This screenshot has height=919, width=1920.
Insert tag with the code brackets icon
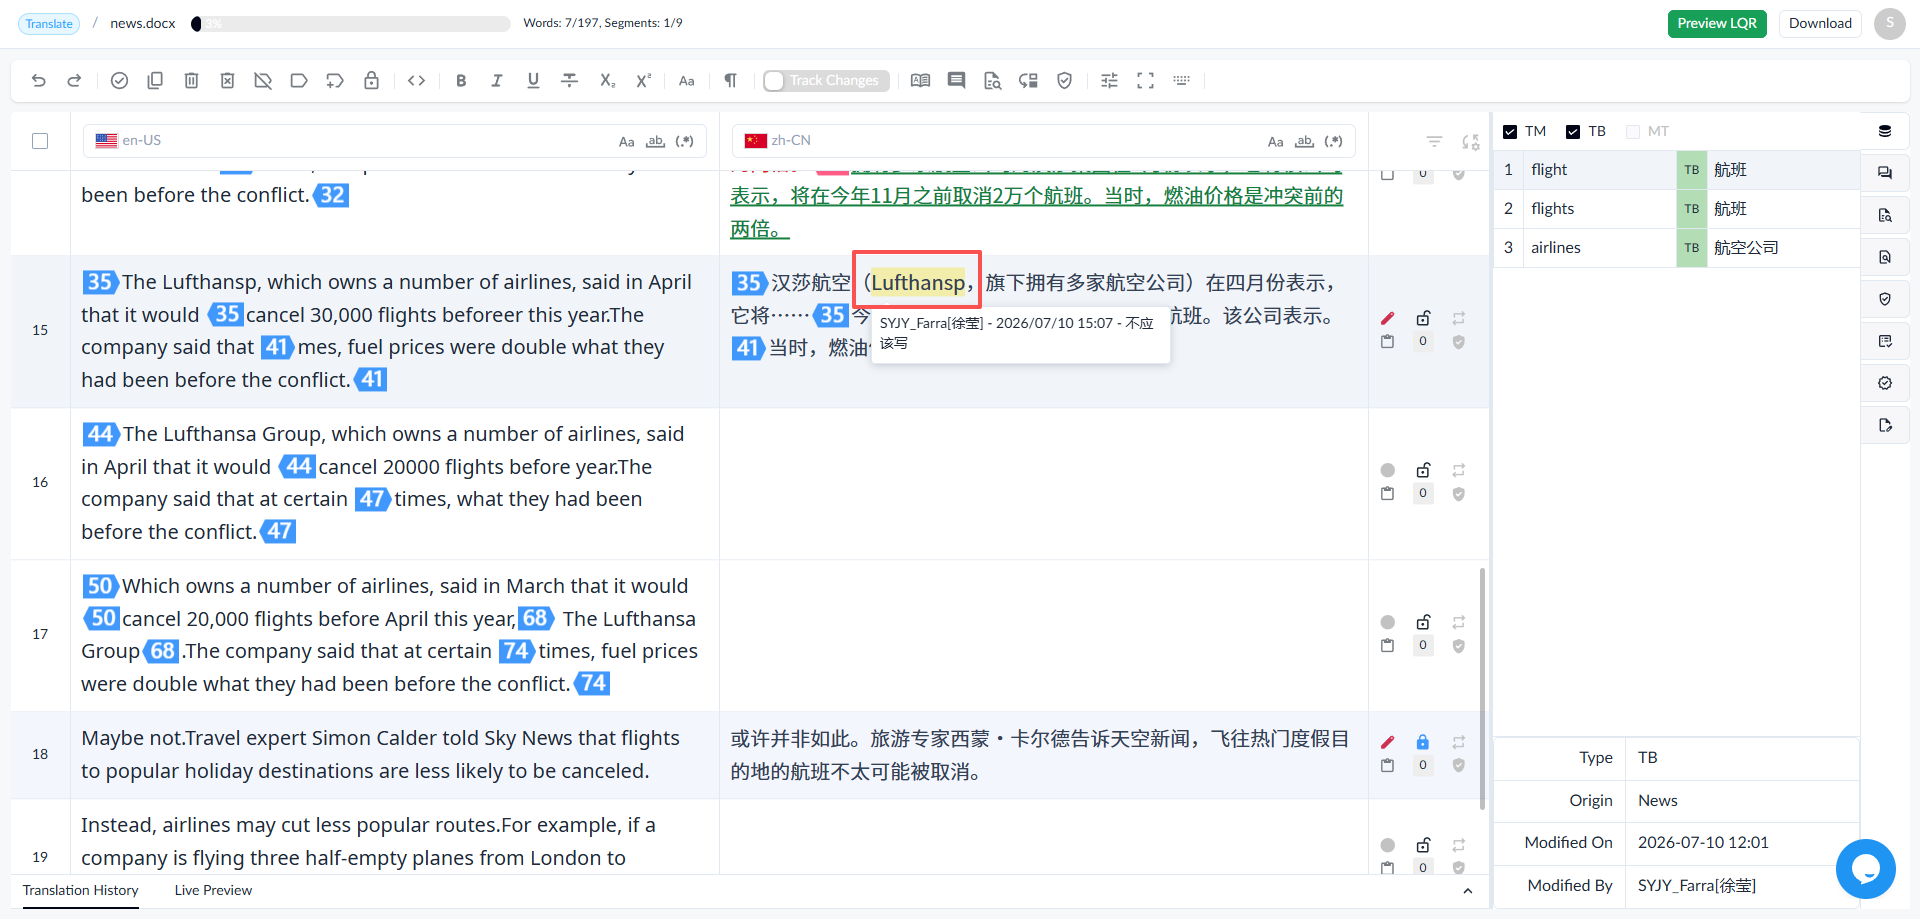pos(417,81)
